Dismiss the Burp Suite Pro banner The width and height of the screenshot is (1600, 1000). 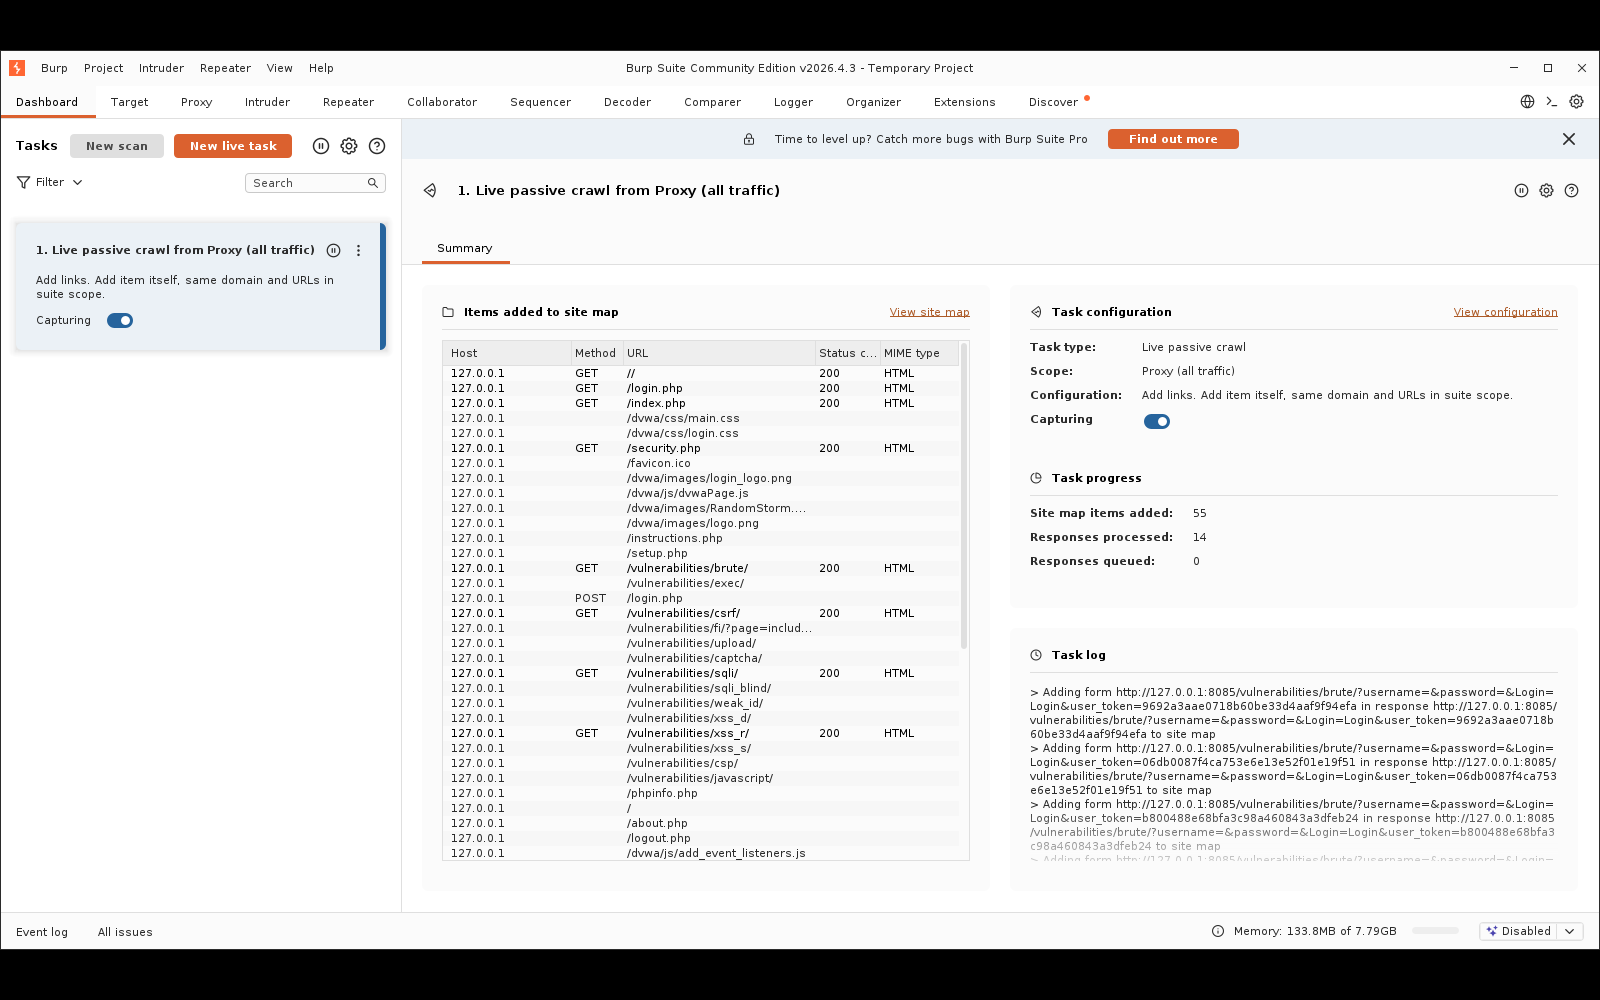tap(1569, 139)
